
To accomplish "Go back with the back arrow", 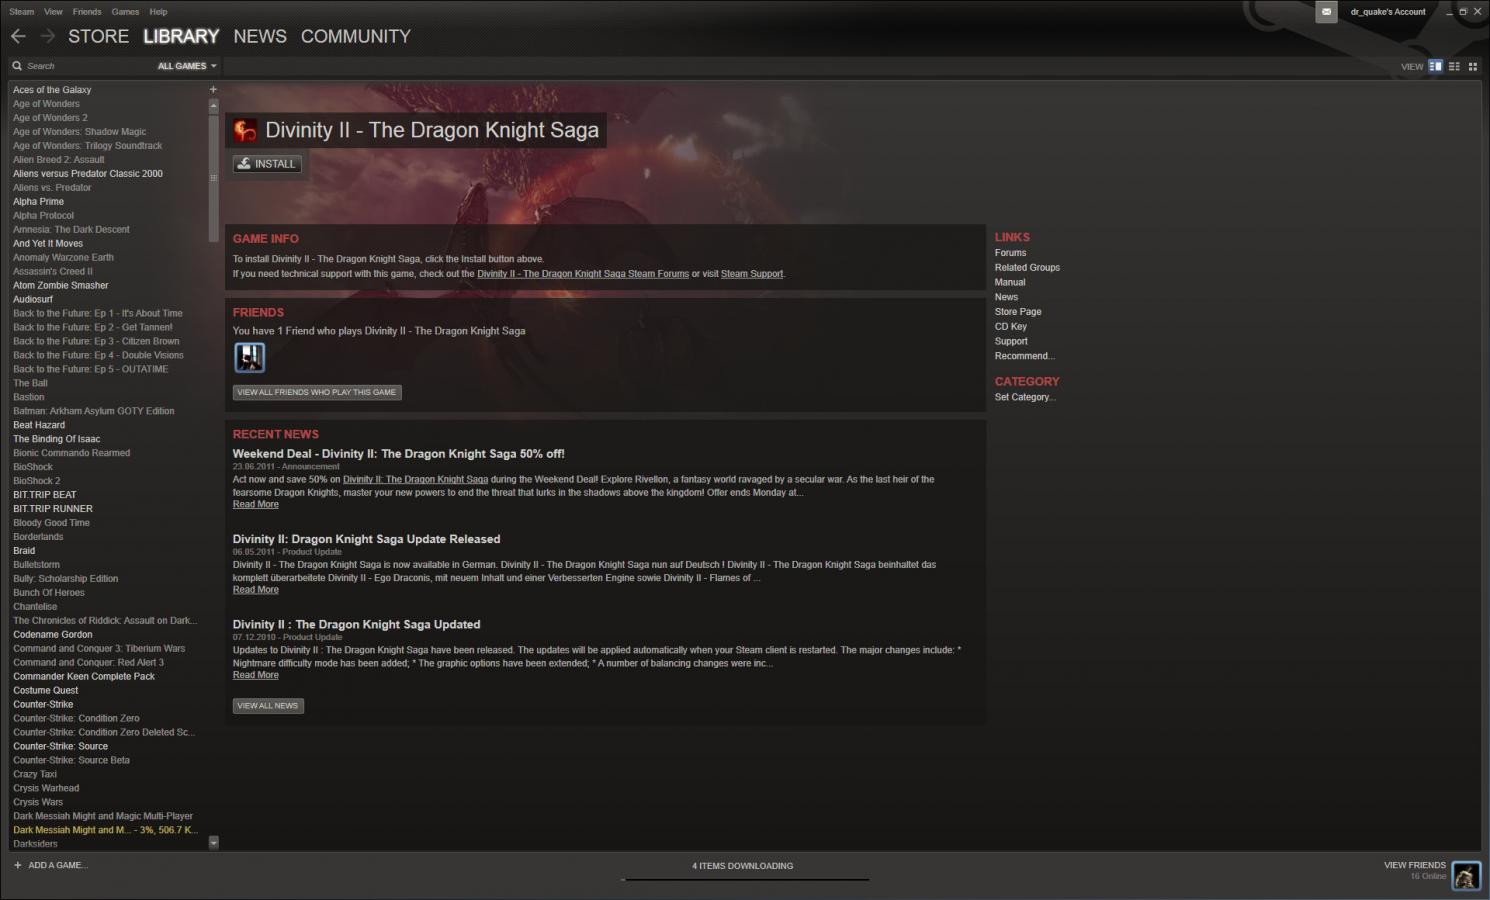I will point(18,36).
